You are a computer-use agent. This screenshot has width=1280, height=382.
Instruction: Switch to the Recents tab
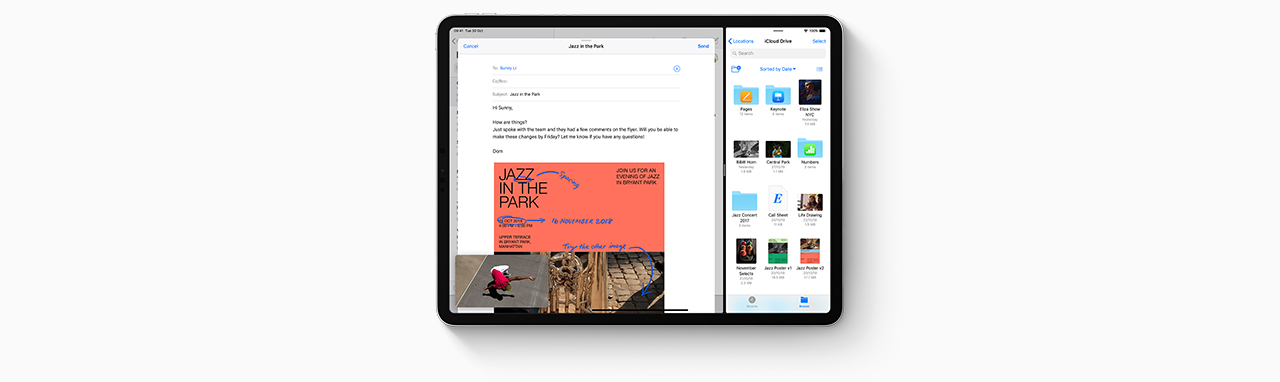(752, 302)
